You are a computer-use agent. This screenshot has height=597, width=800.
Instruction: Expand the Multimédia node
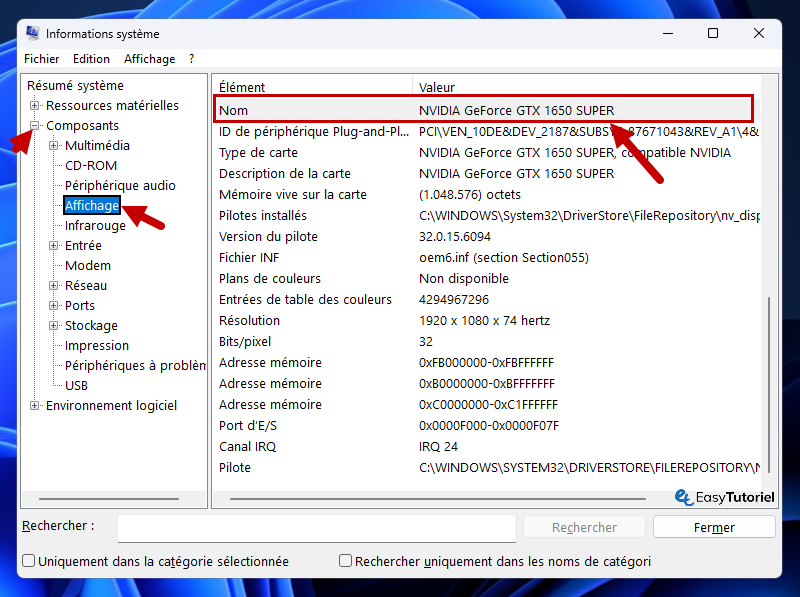pos(53,145)
